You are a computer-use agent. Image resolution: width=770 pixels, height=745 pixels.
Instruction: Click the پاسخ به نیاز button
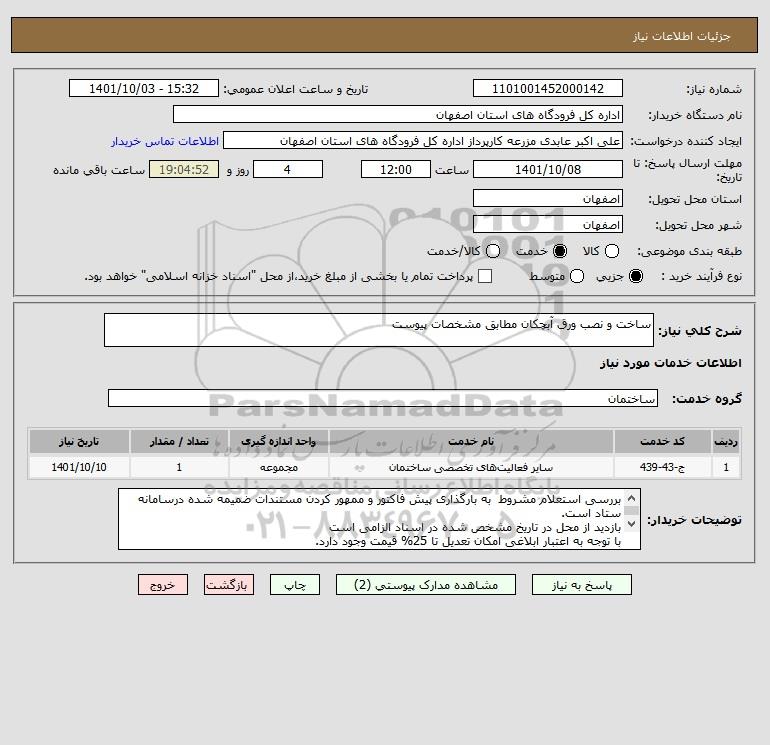pos(581,584)
